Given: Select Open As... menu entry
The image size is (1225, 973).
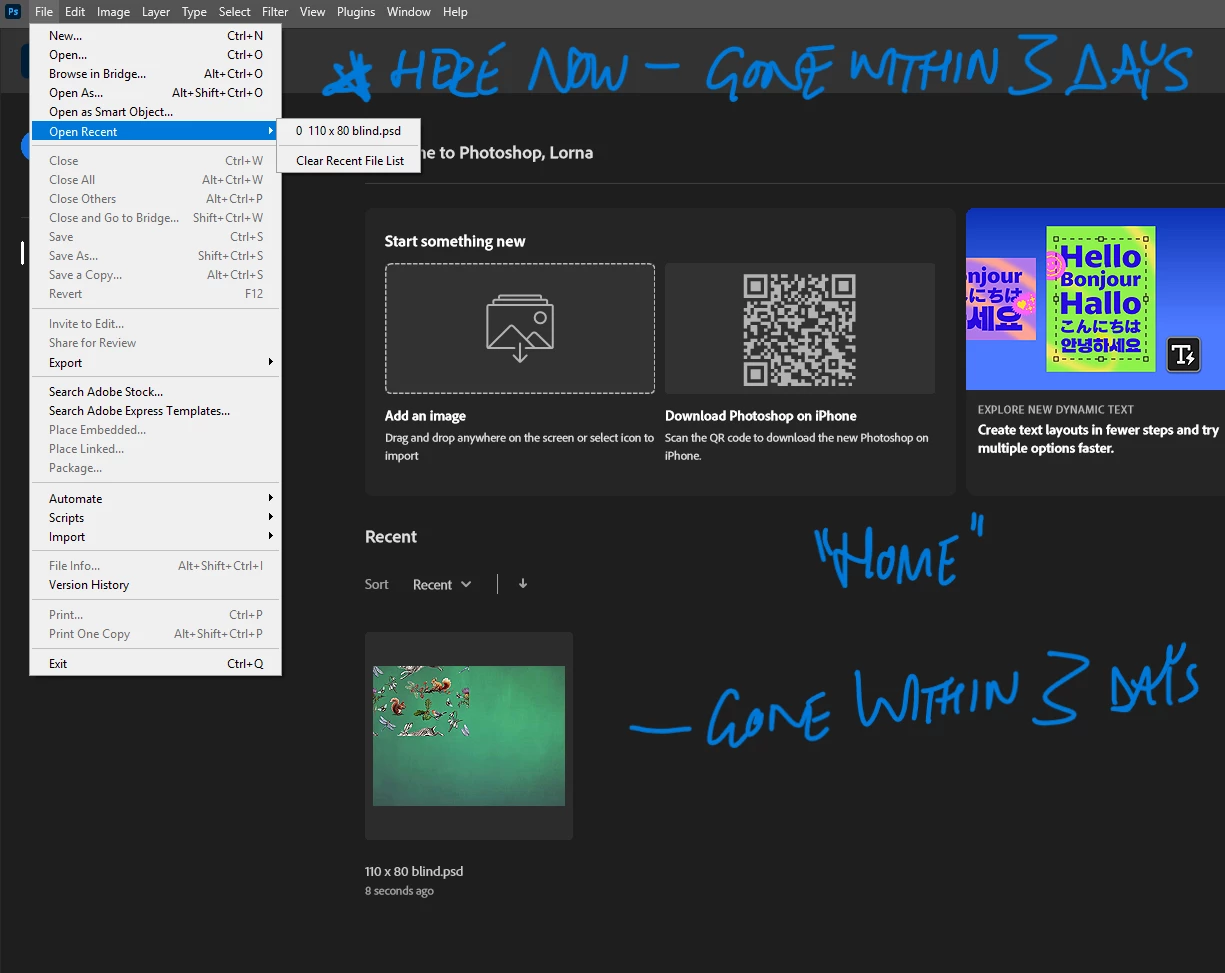Looking at the screenshot, I should click(156, 93).
